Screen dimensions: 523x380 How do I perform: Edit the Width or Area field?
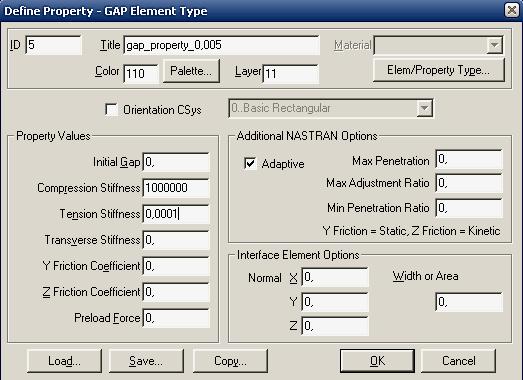(469, 302)
